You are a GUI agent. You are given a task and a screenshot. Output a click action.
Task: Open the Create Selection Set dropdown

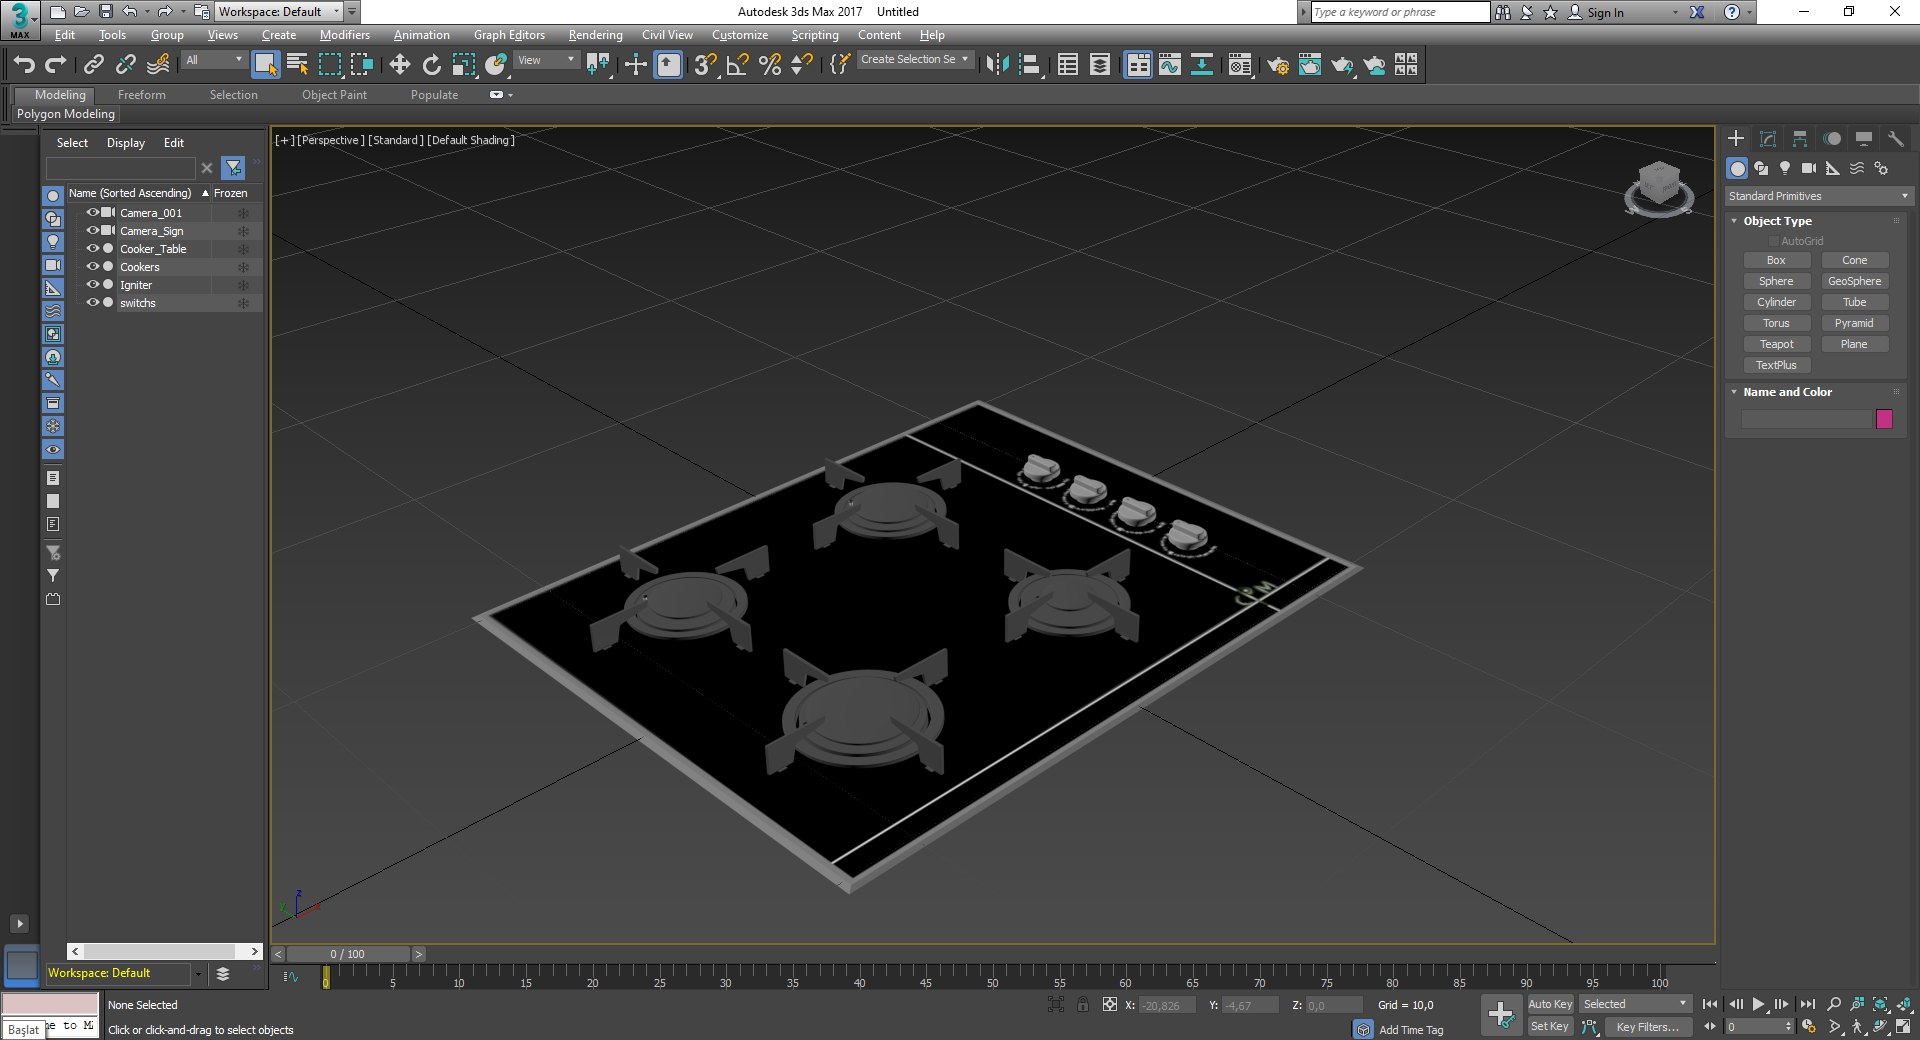point(915,59)
